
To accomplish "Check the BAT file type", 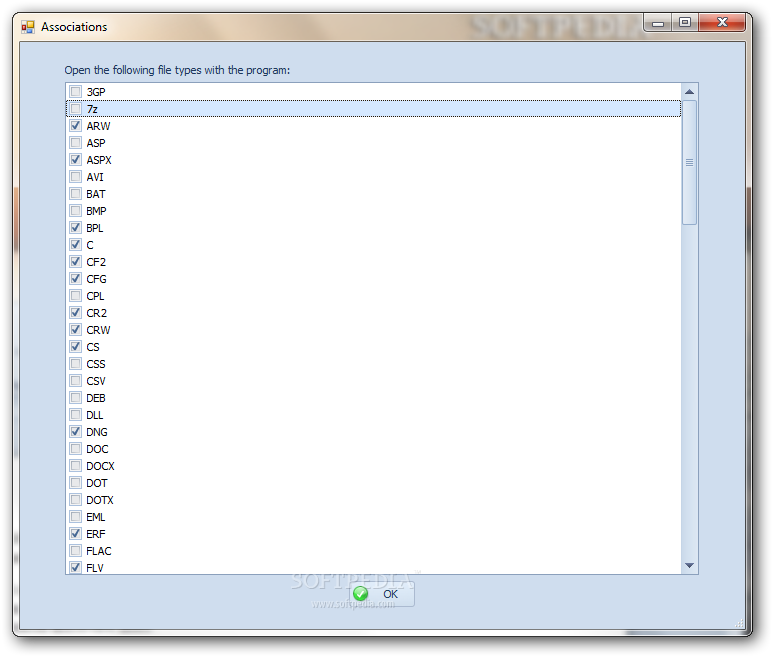I will [75, 194].
